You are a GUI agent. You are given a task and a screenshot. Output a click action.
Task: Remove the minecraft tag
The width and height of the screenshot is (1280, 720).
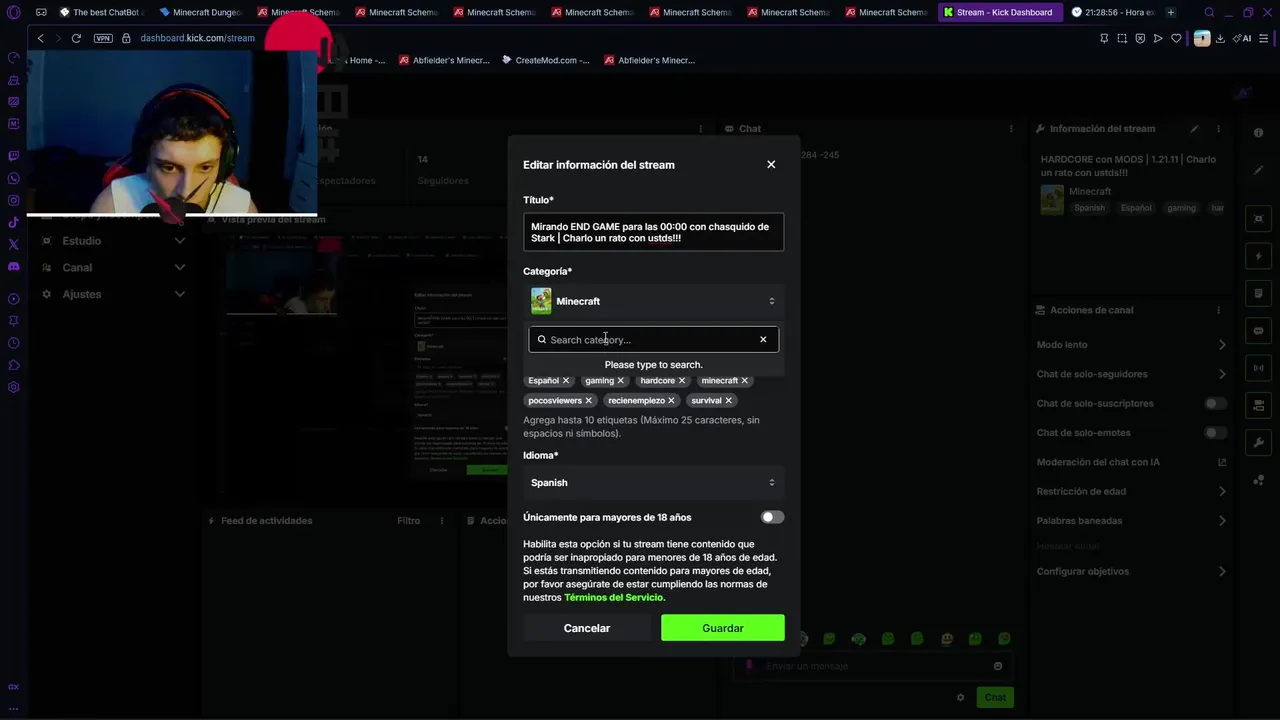tap(745, 380)
